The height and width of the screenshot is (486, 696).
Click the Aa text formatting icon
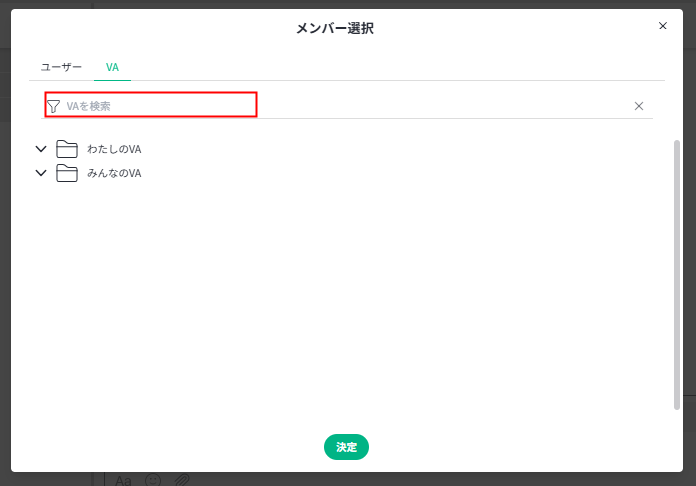tap(123, 480)
